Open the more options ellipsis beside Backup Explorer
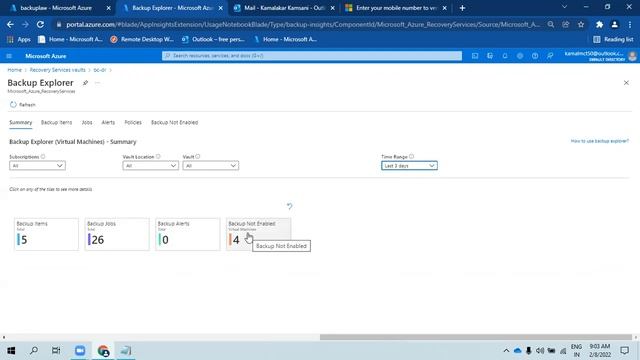 97,83
